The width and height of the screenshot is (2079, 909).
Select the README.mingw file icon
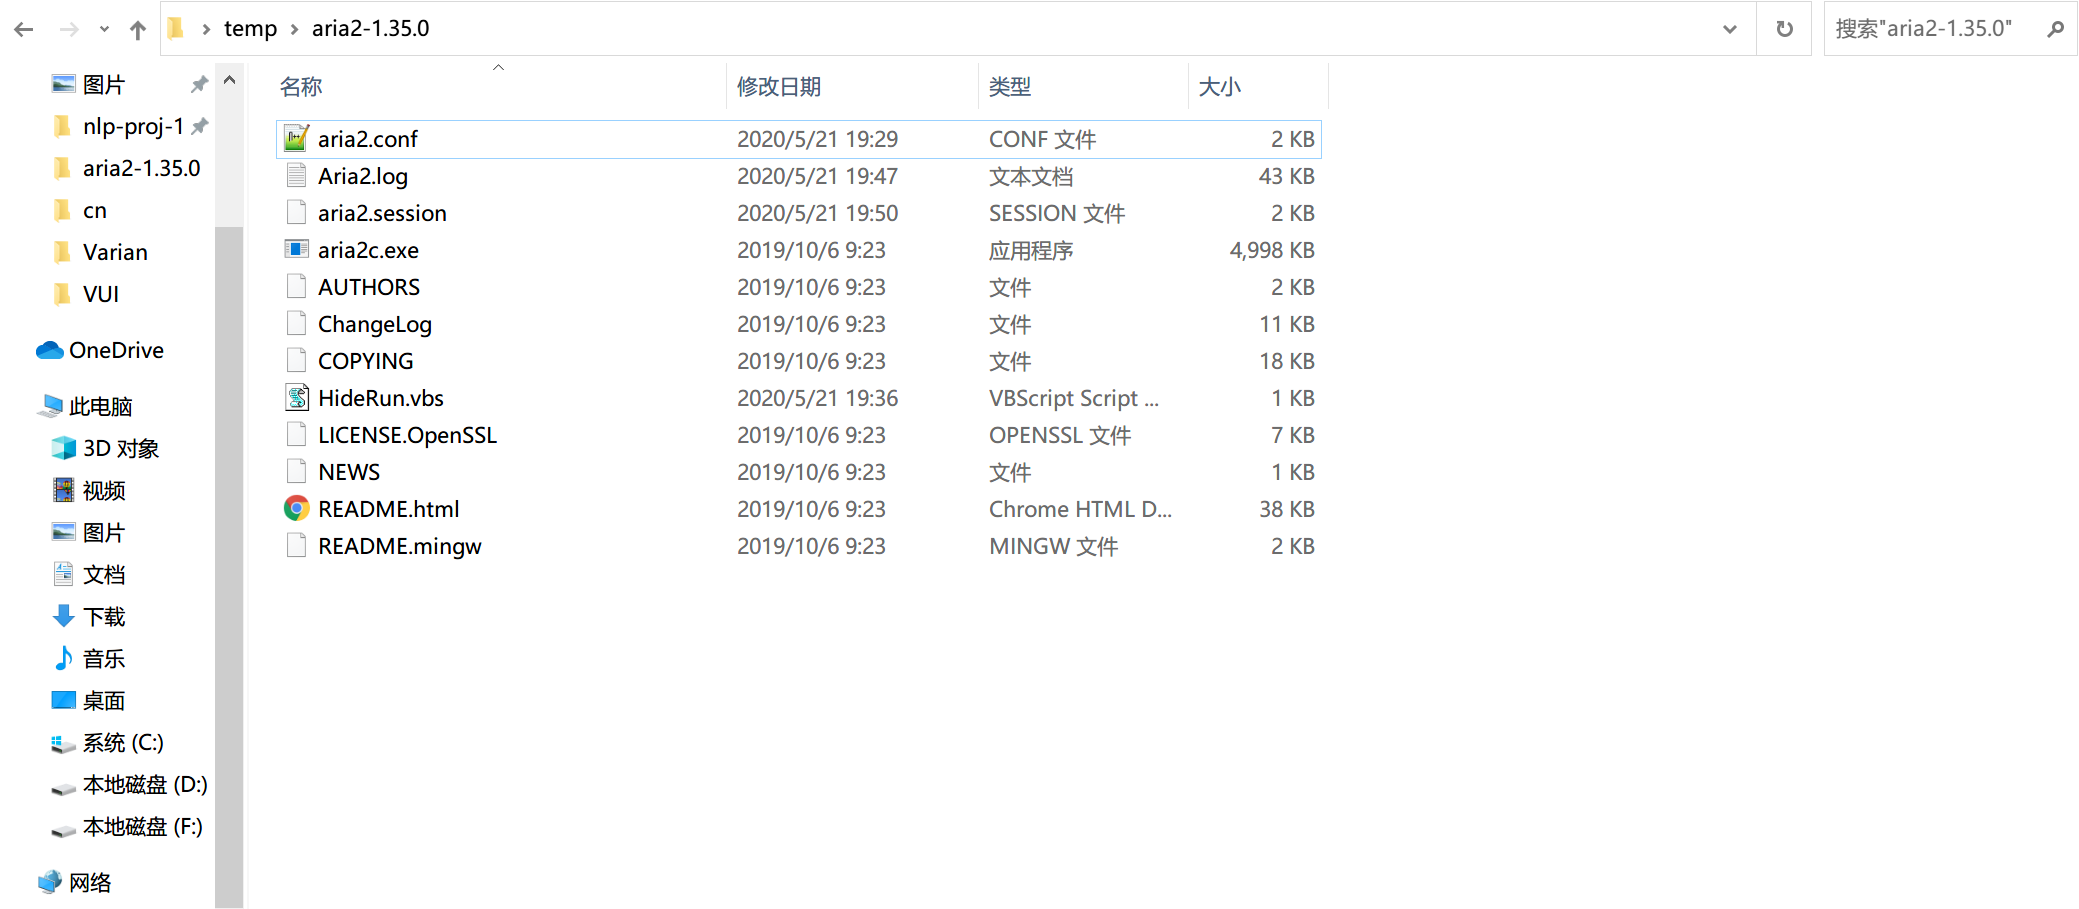[x=296, y=546]
